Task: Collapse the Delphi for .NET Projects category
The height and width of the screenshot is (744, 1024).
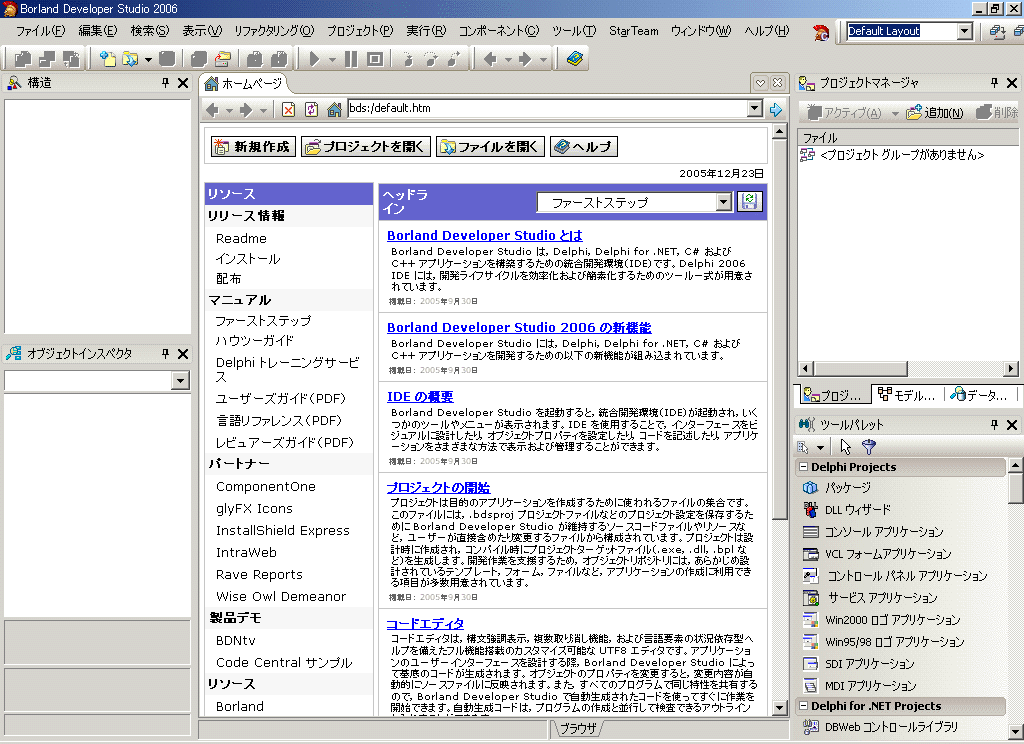Action: (x=804, y=705)
